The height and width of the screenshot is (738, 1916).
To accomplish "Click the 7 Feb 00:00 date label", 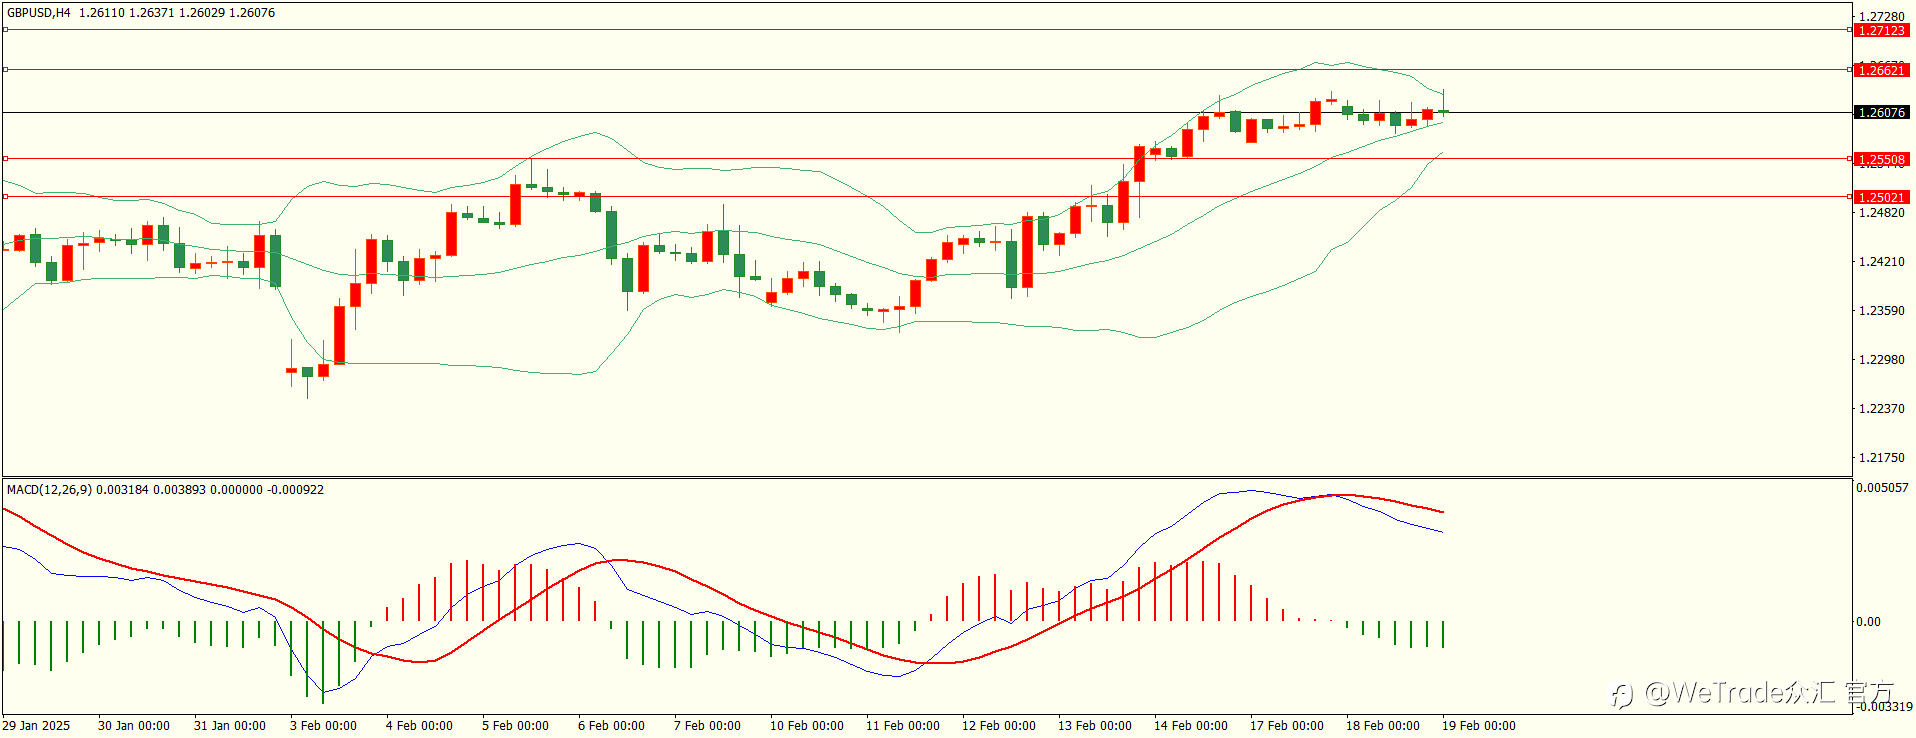I will [x=707, y=726].
